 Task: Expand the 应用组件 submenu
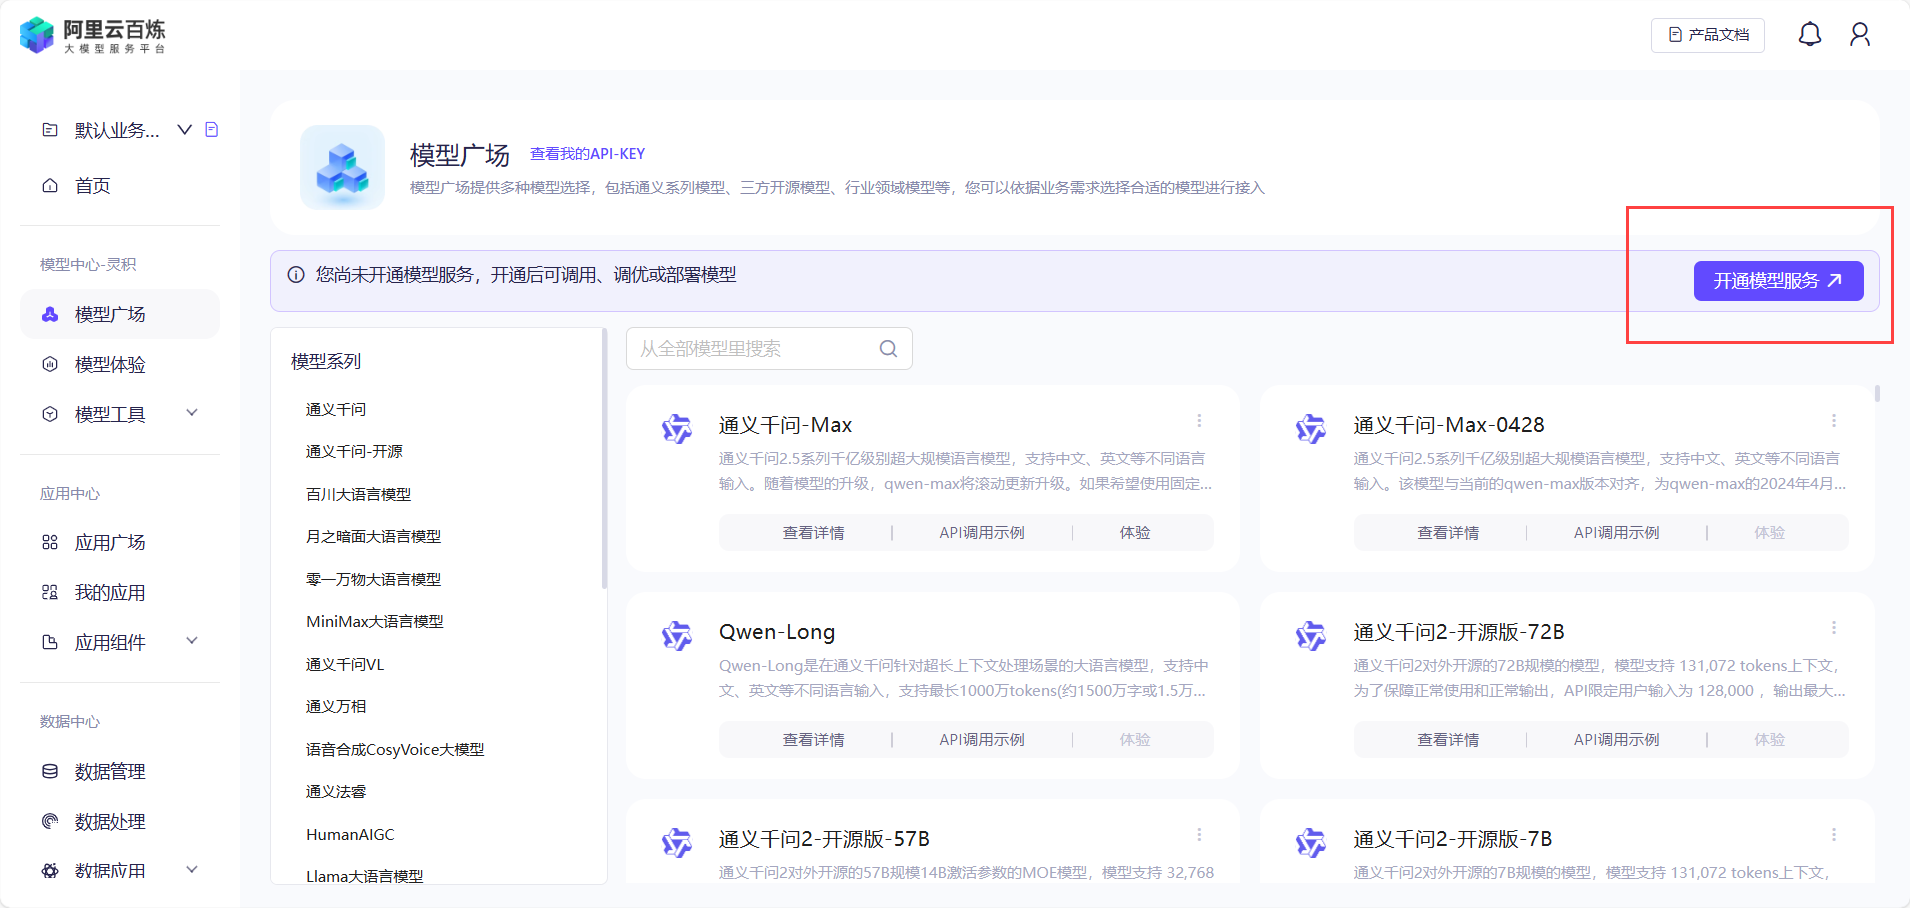click(192, 641)
